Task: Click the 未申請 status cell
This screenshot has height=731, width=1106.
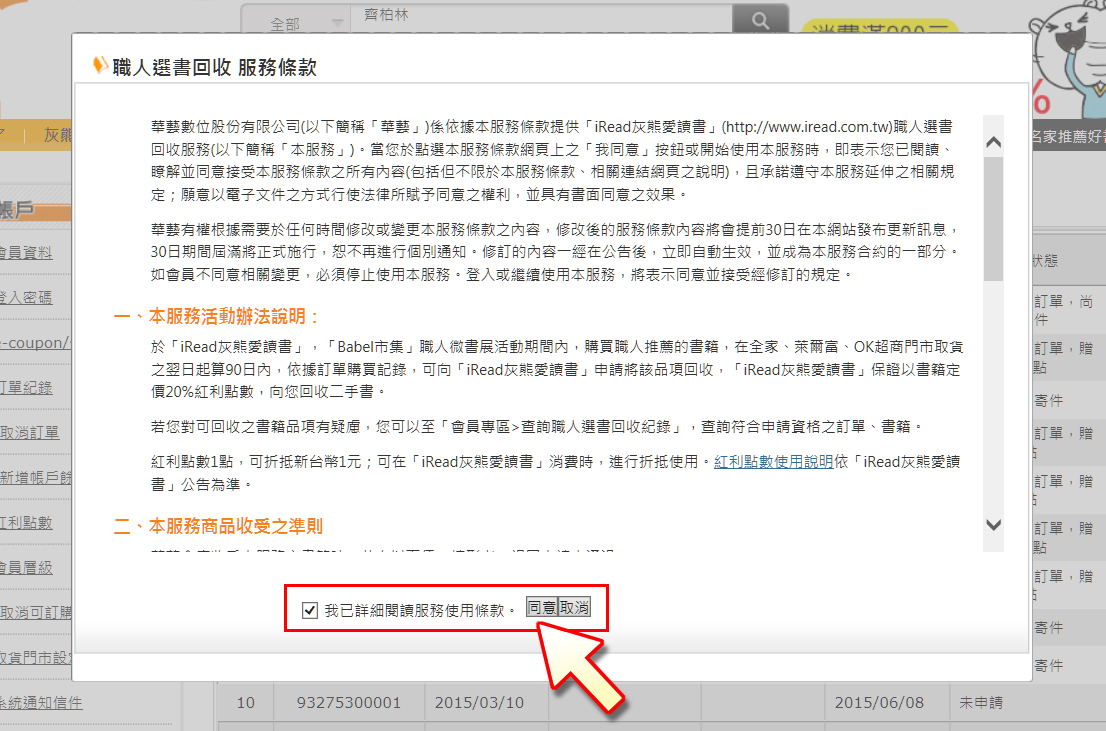Action: point(981,703)
